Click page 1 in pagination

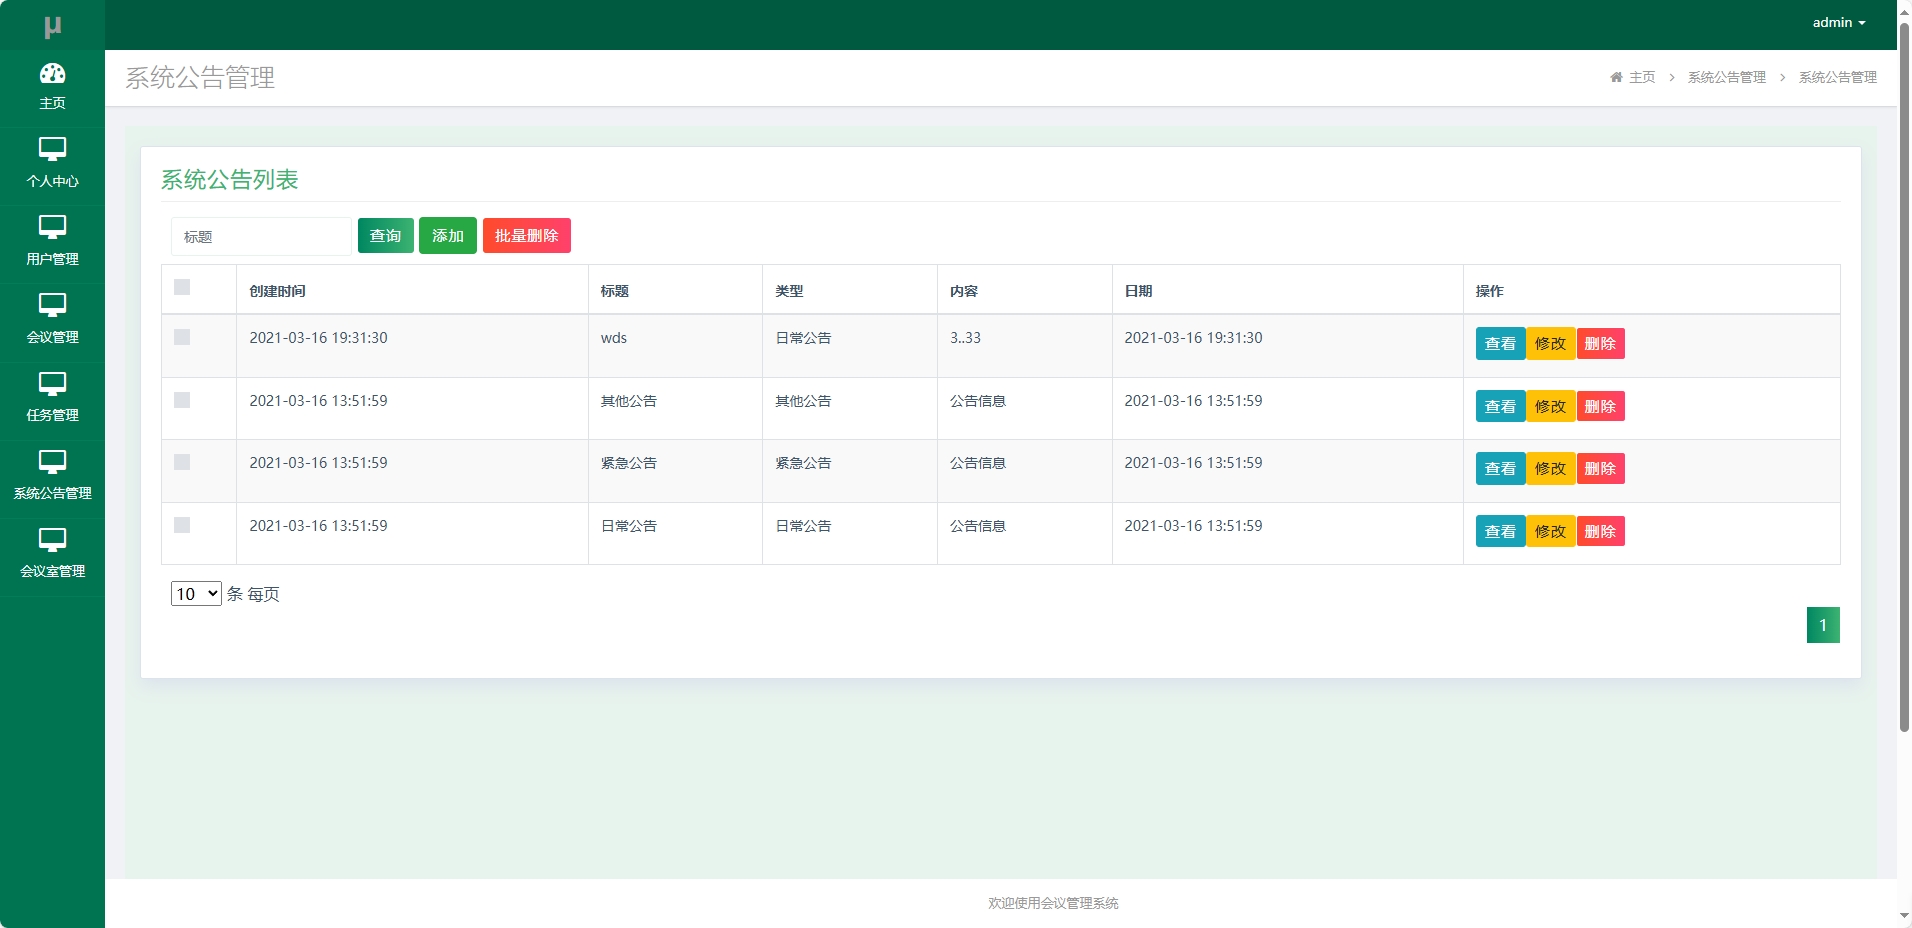pos(1822,625)
